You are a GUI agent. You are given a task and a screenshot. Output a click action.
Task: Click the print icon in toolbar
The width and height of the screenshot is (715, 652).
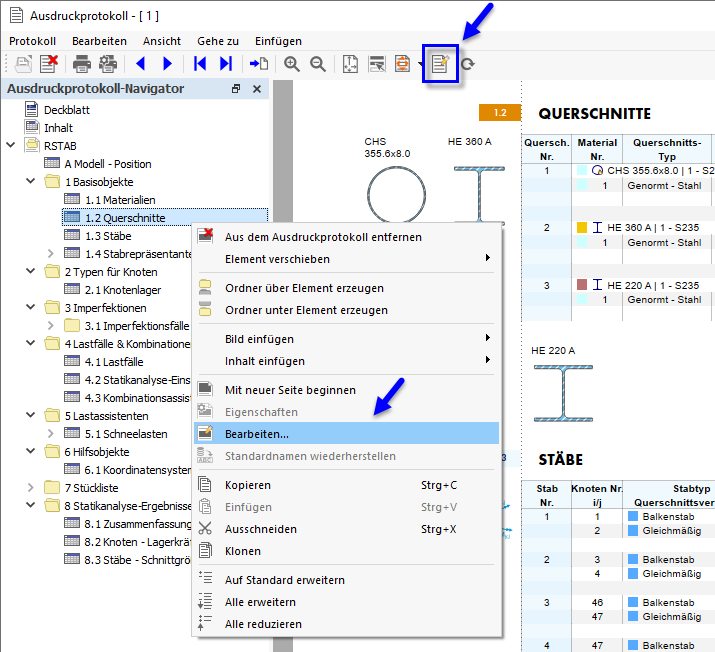pyautogui.click(x=82, y=64)
